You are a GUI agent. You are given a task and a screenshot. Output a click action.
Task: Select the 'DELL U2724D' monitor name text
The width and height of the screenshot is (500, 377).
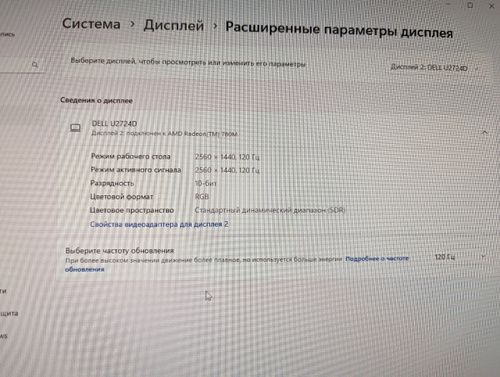[114, 124]
